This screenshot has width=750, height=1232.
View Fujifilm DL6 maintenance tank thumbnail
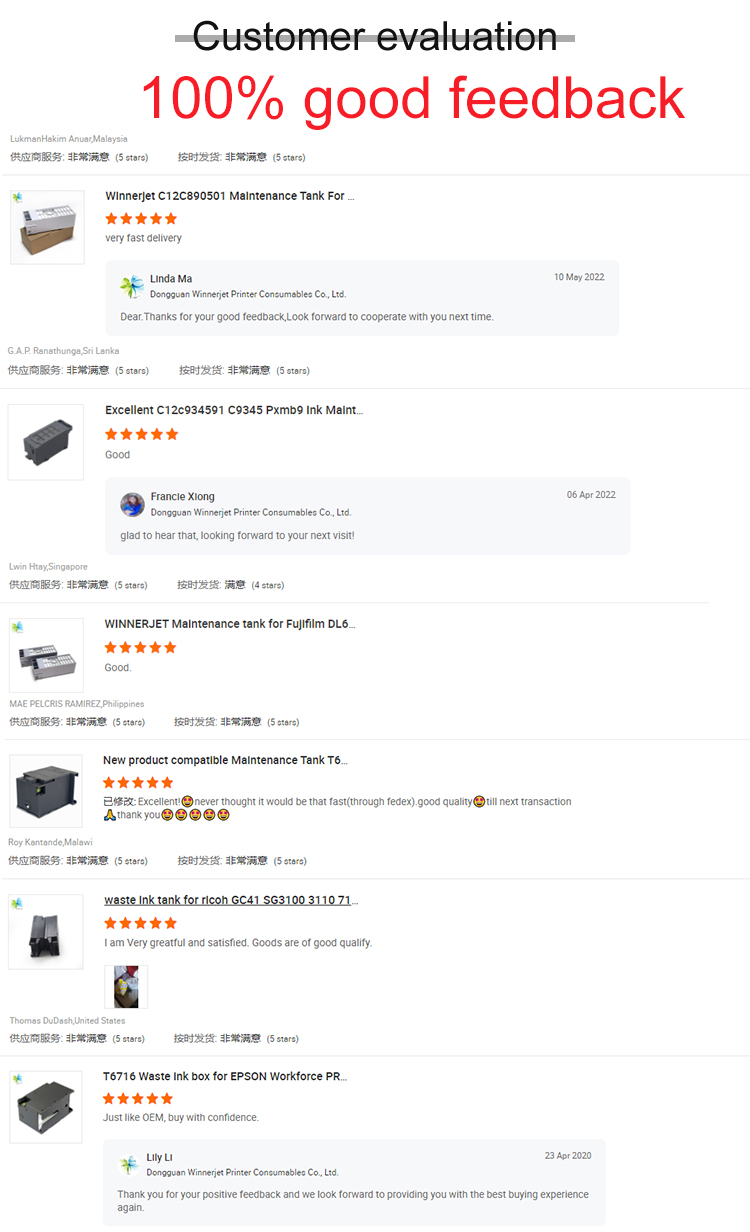coord(47,655)
